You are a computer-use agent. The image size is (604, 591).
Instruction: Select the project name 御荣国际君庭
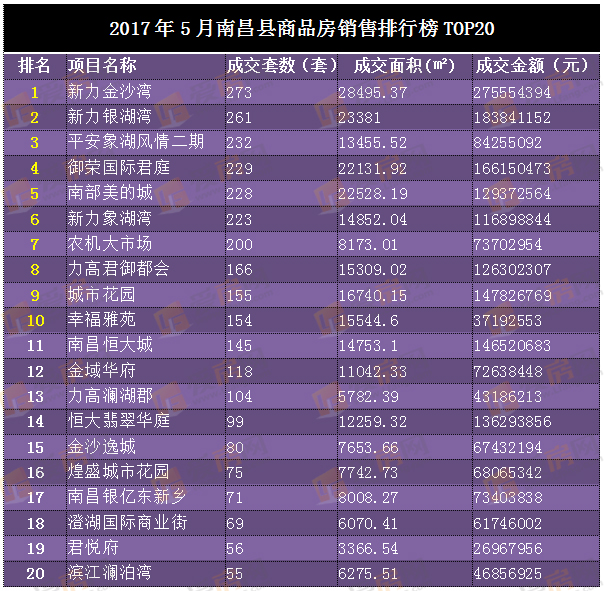(119, 168)
